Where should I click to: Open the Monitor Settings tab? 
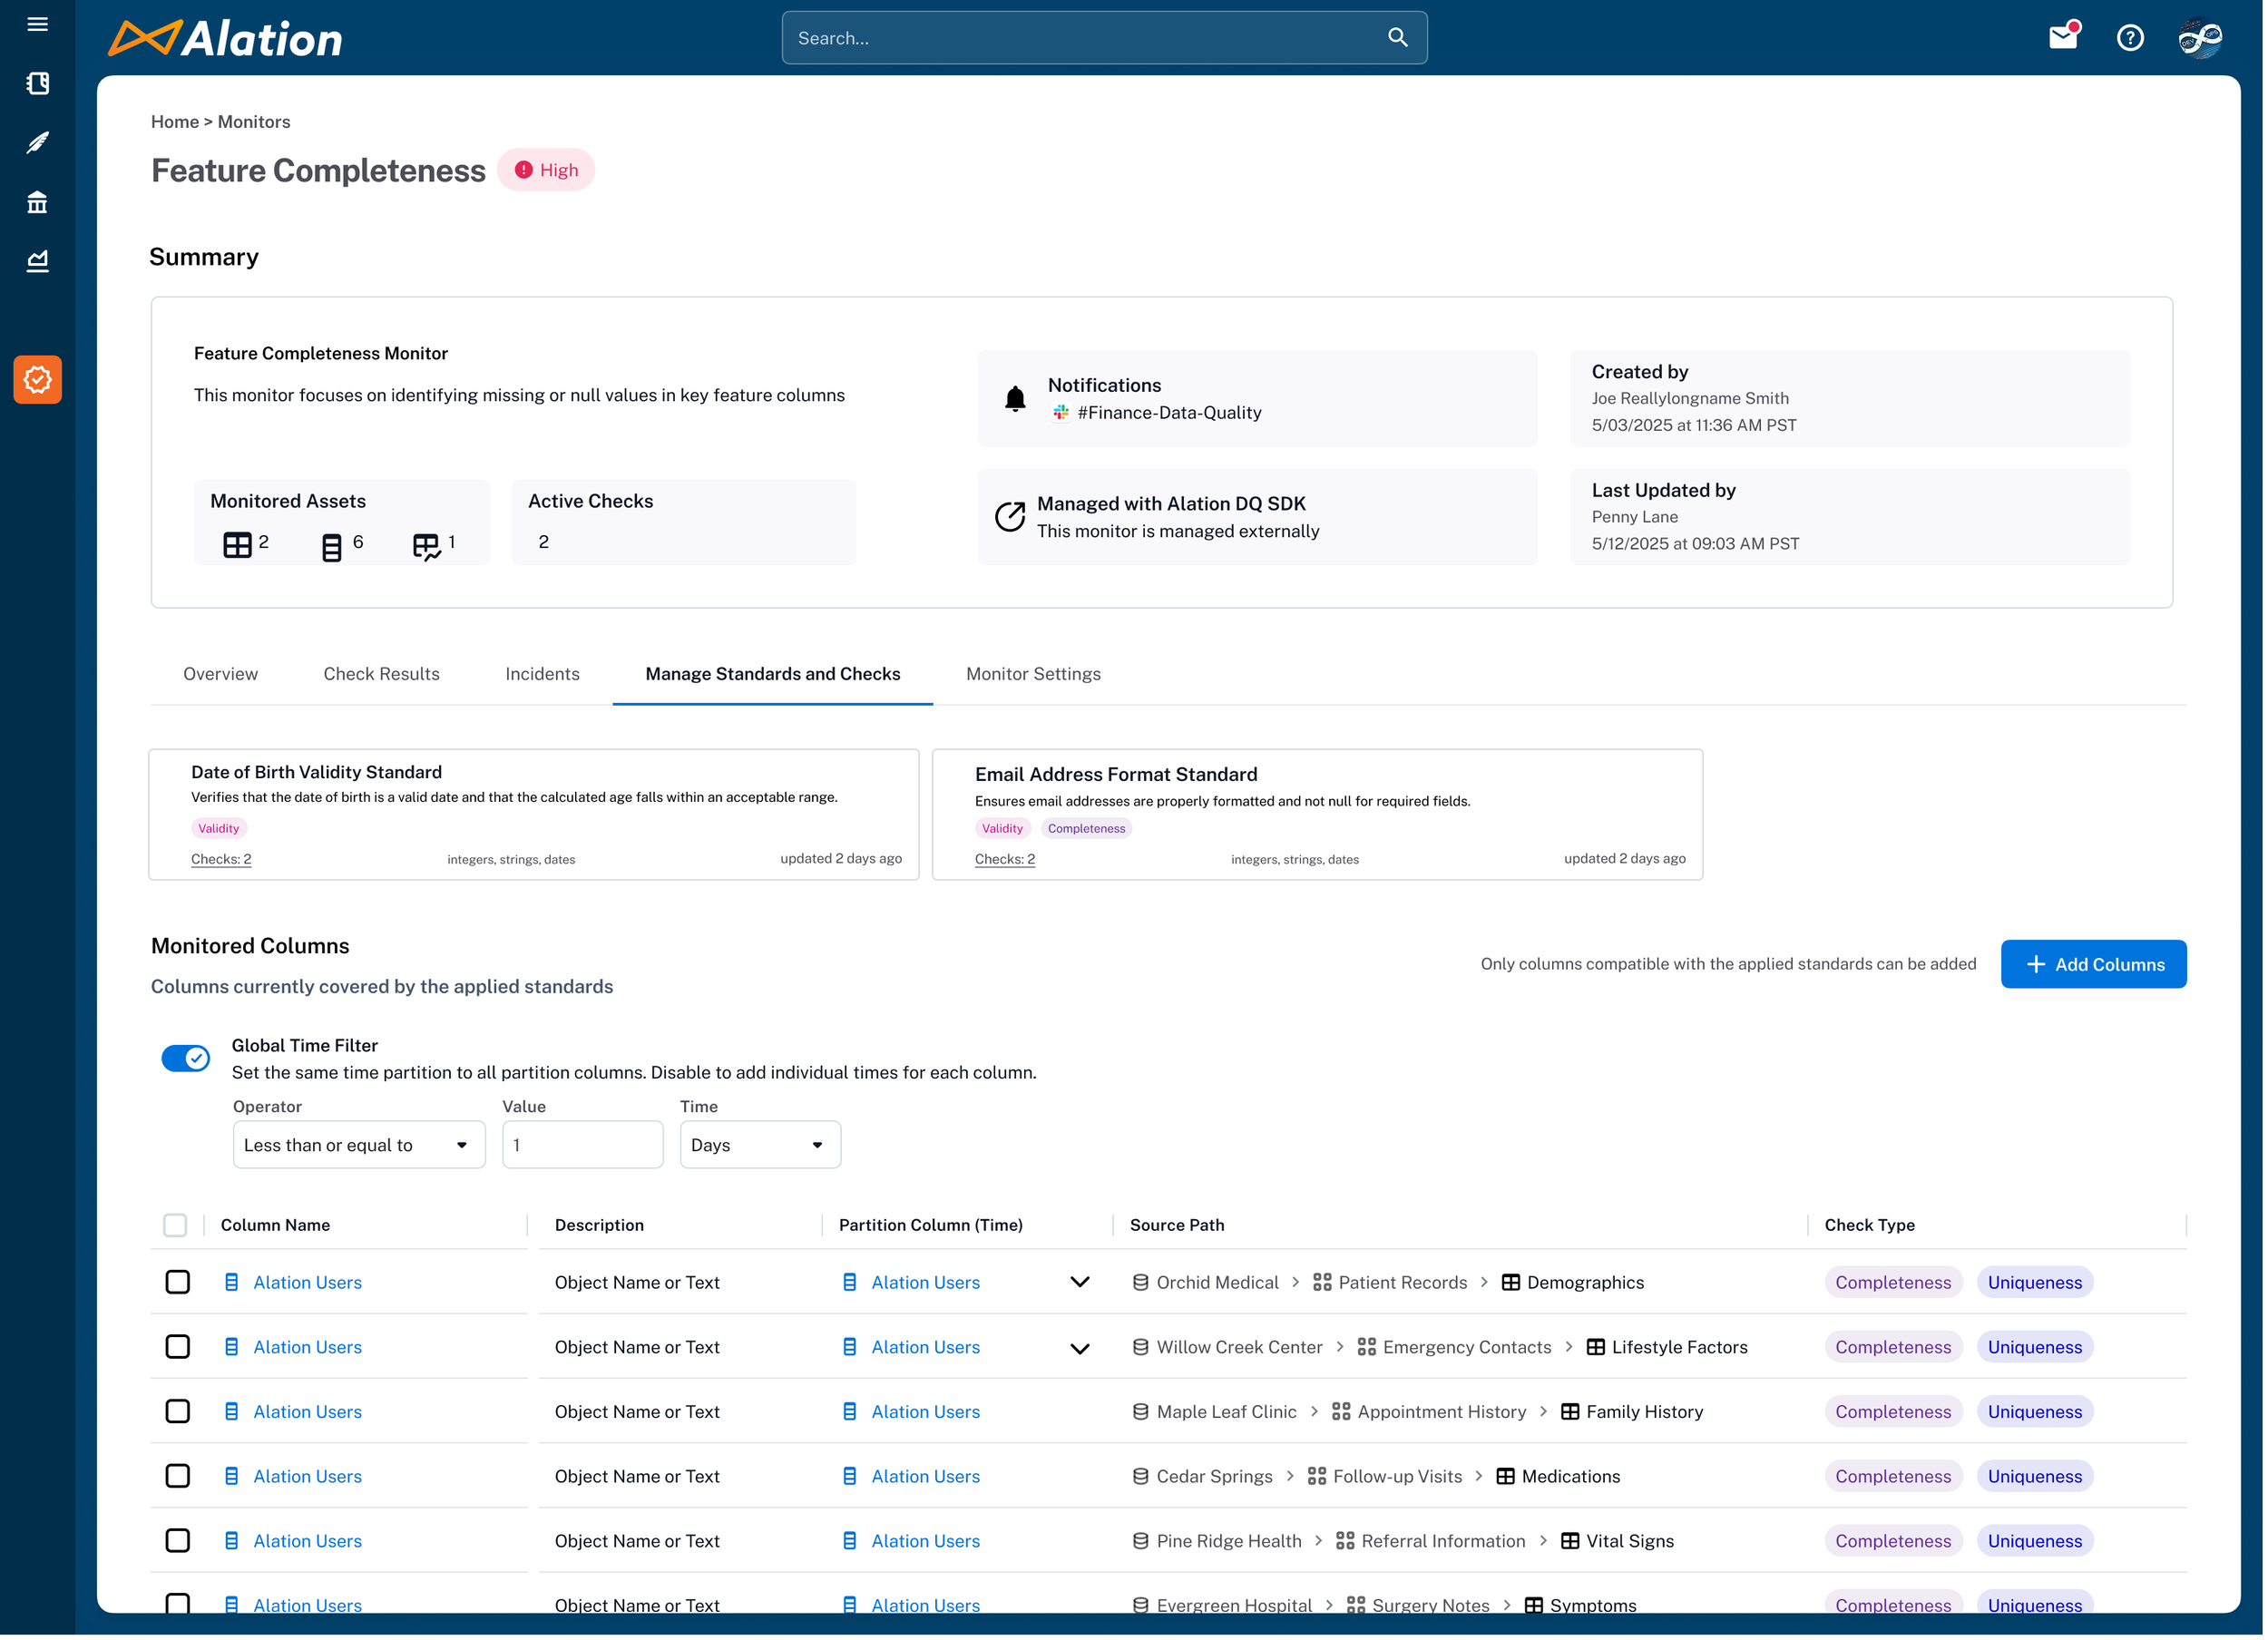pyautogui.click(x=1033, y=674)
